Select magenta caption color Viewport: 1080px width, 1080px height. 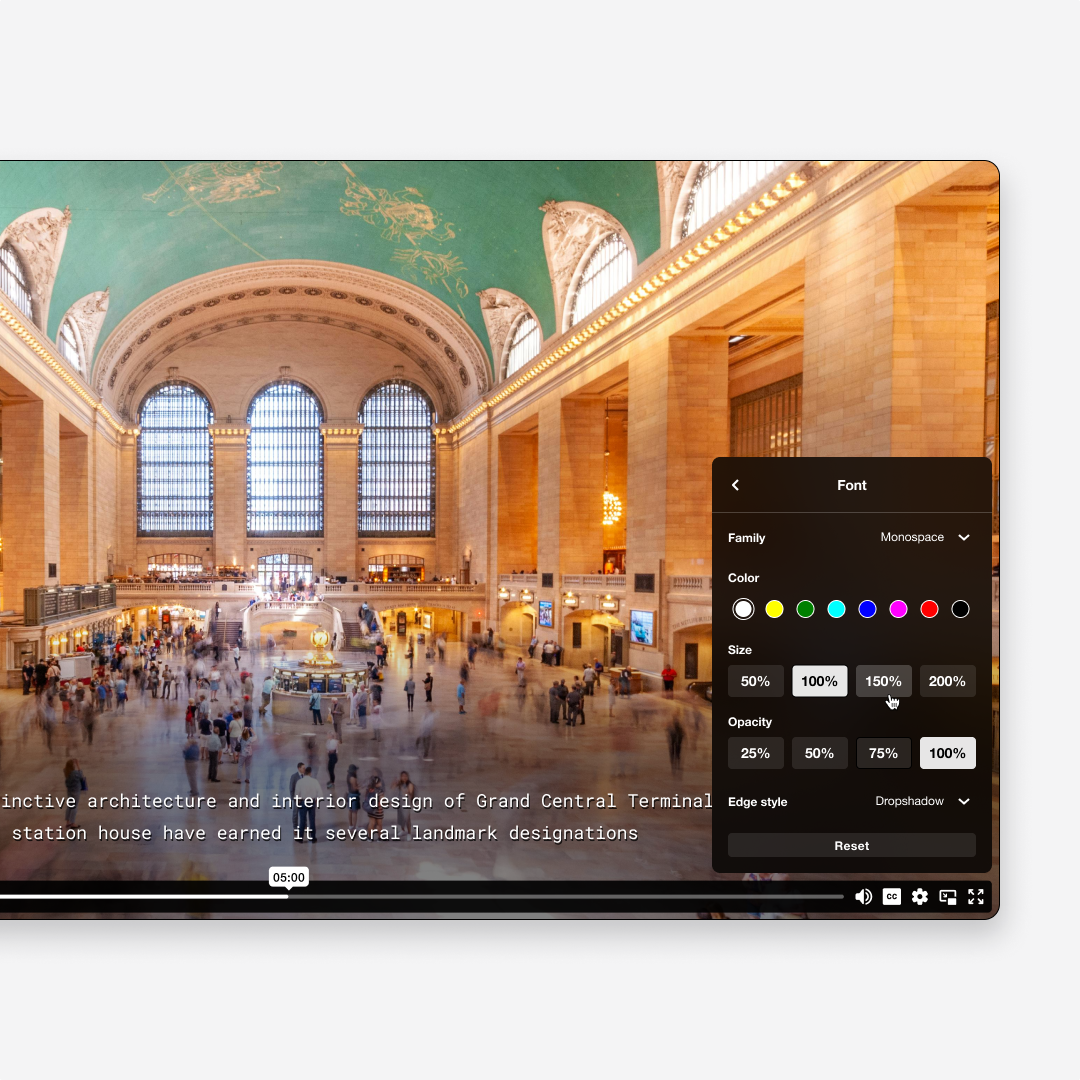[898, 609]
